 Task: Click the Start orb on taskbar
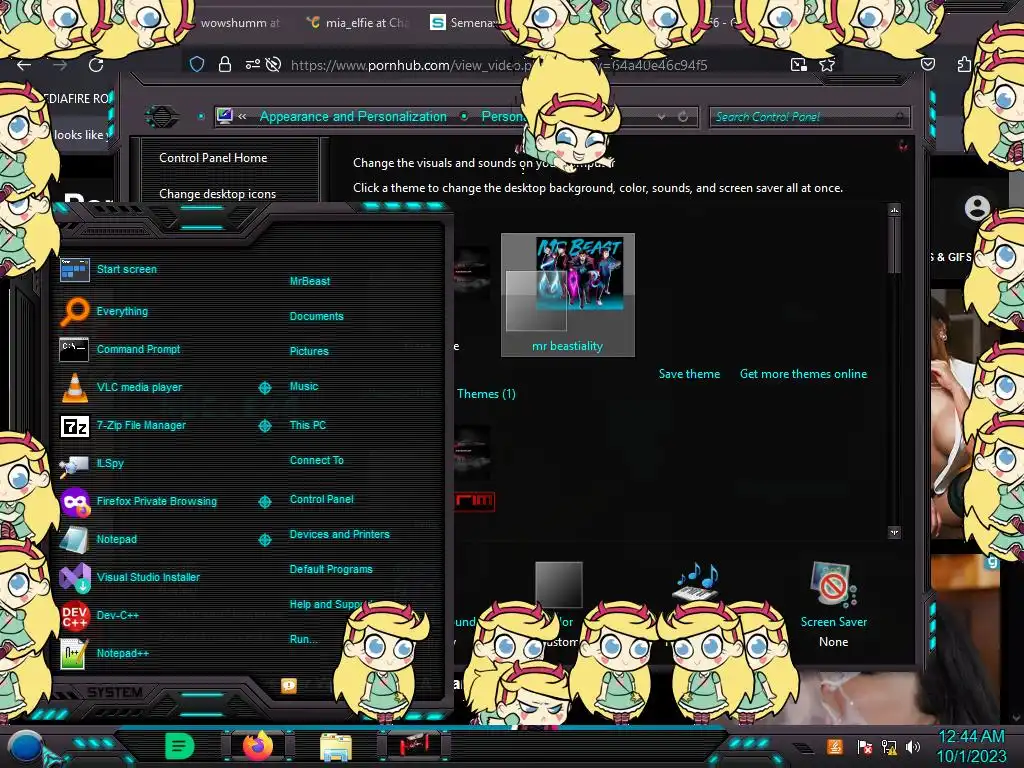pyautogui.click(x=26, y=746)
